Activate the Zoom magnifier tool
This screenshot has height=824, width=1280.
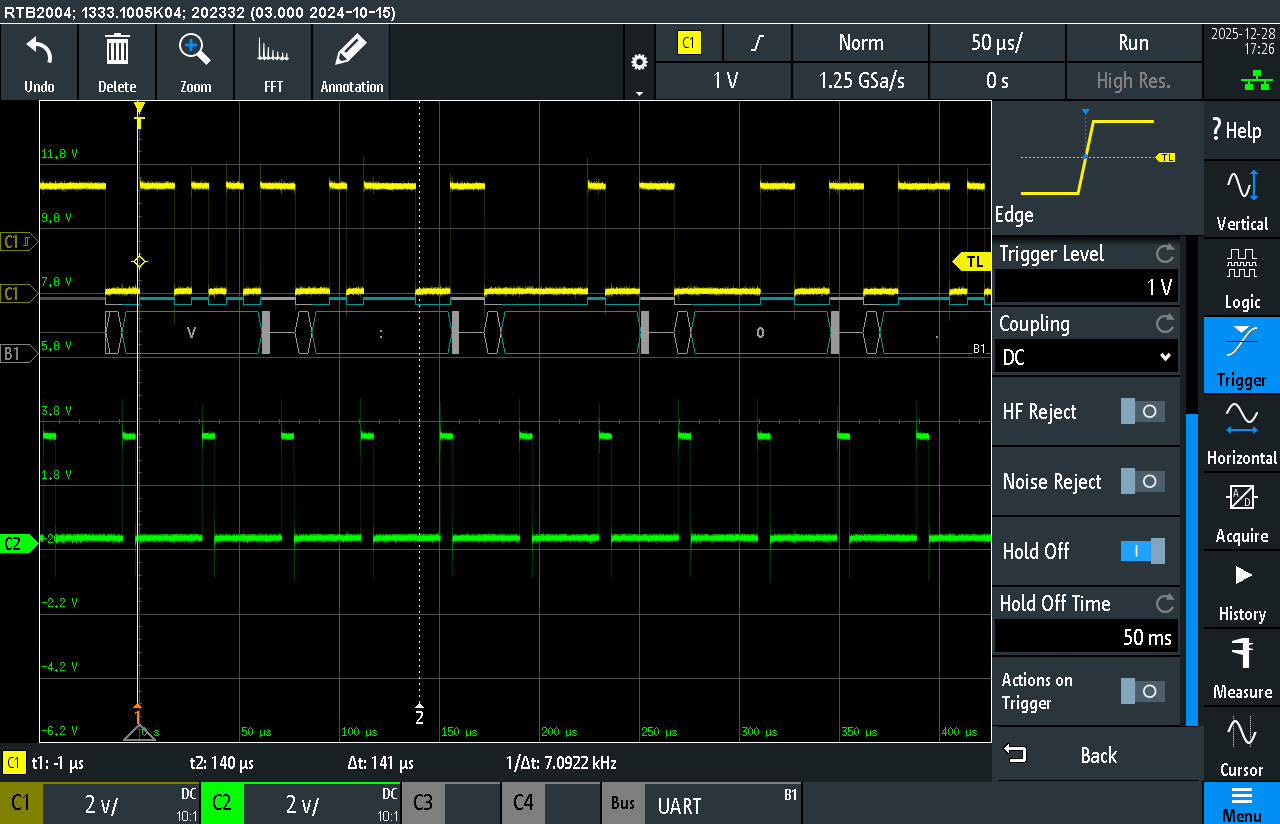tap(195, 62)
